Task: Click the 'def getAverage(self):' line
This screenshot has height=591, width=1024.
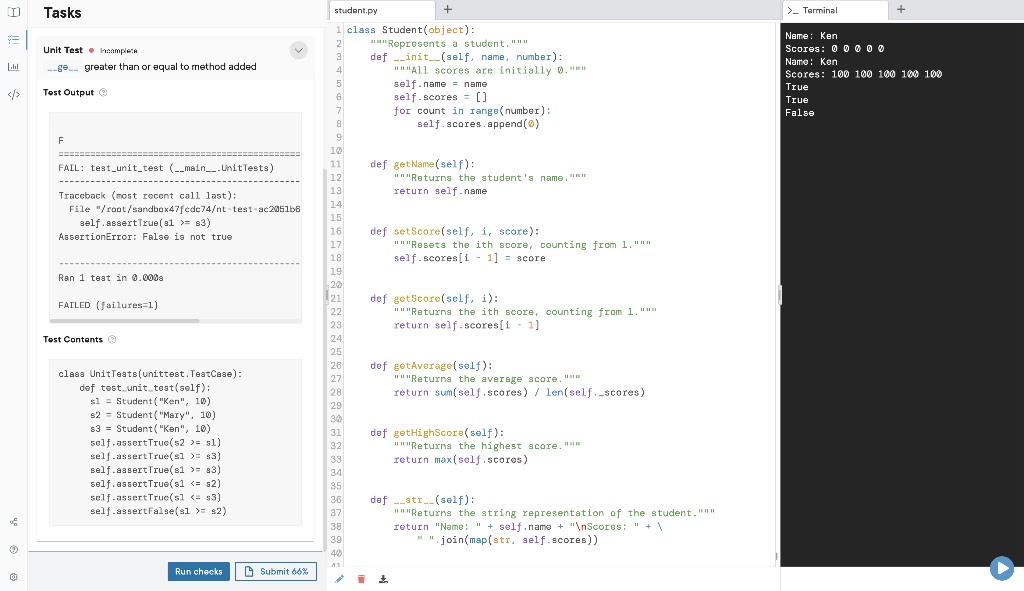Action: click(431, 366)
